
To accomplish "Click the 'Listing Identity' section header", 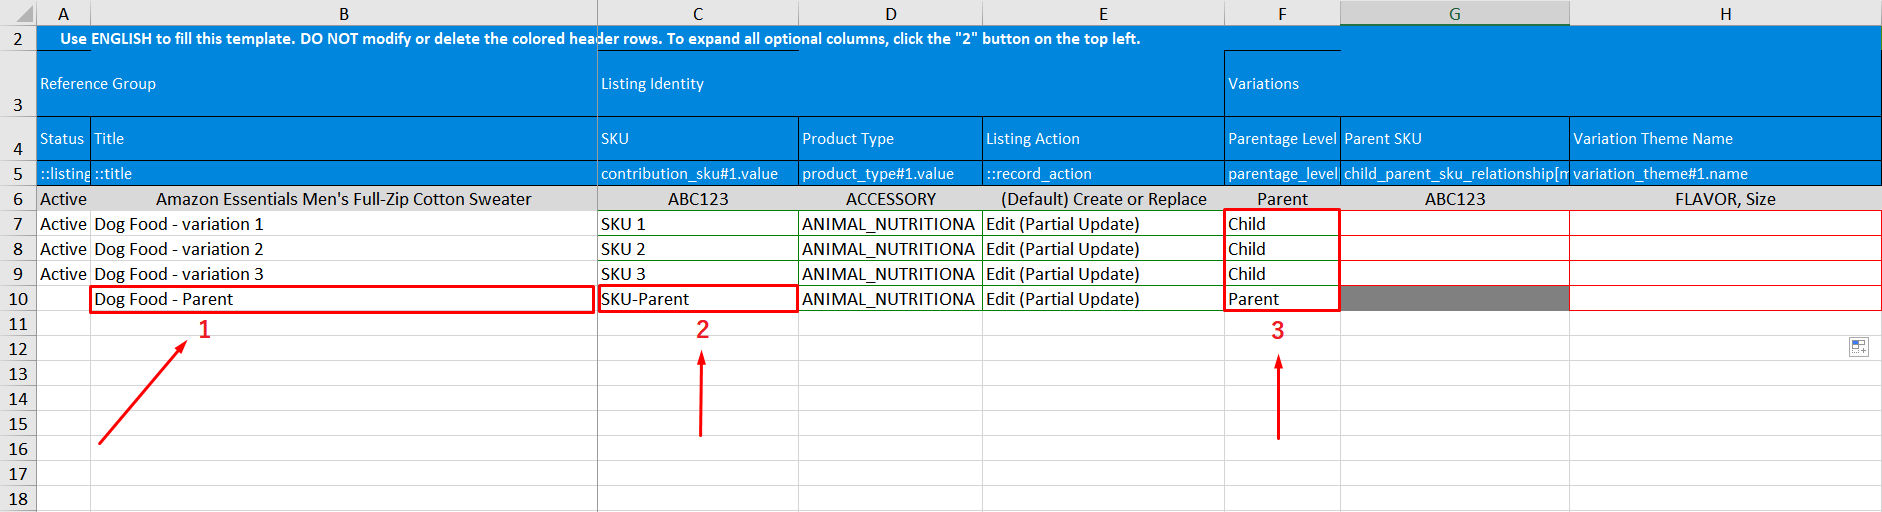I will [x=911, y=84].
